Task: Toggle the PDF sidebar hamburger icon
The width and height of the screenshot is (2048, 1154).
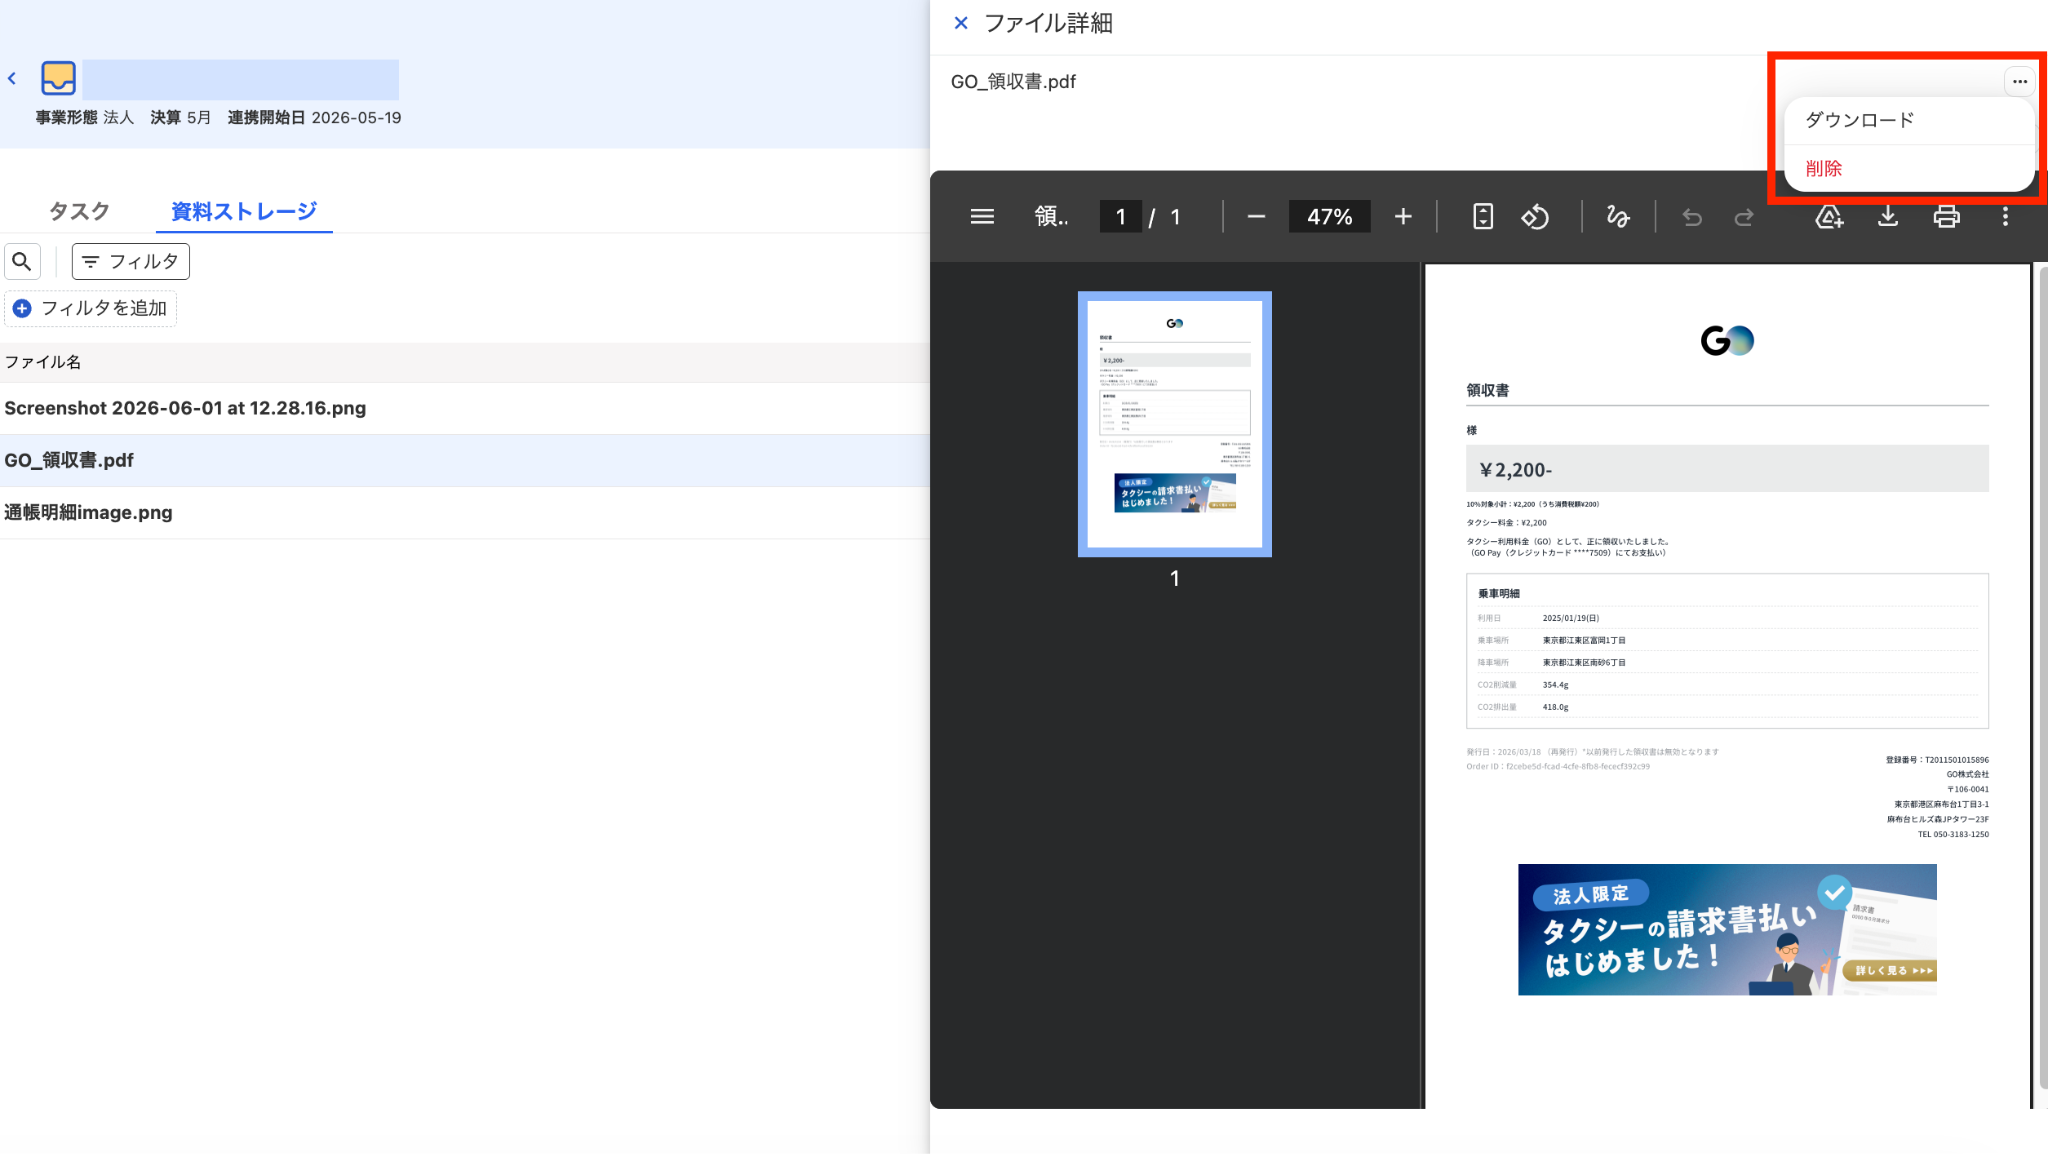Action: point(982,217)
